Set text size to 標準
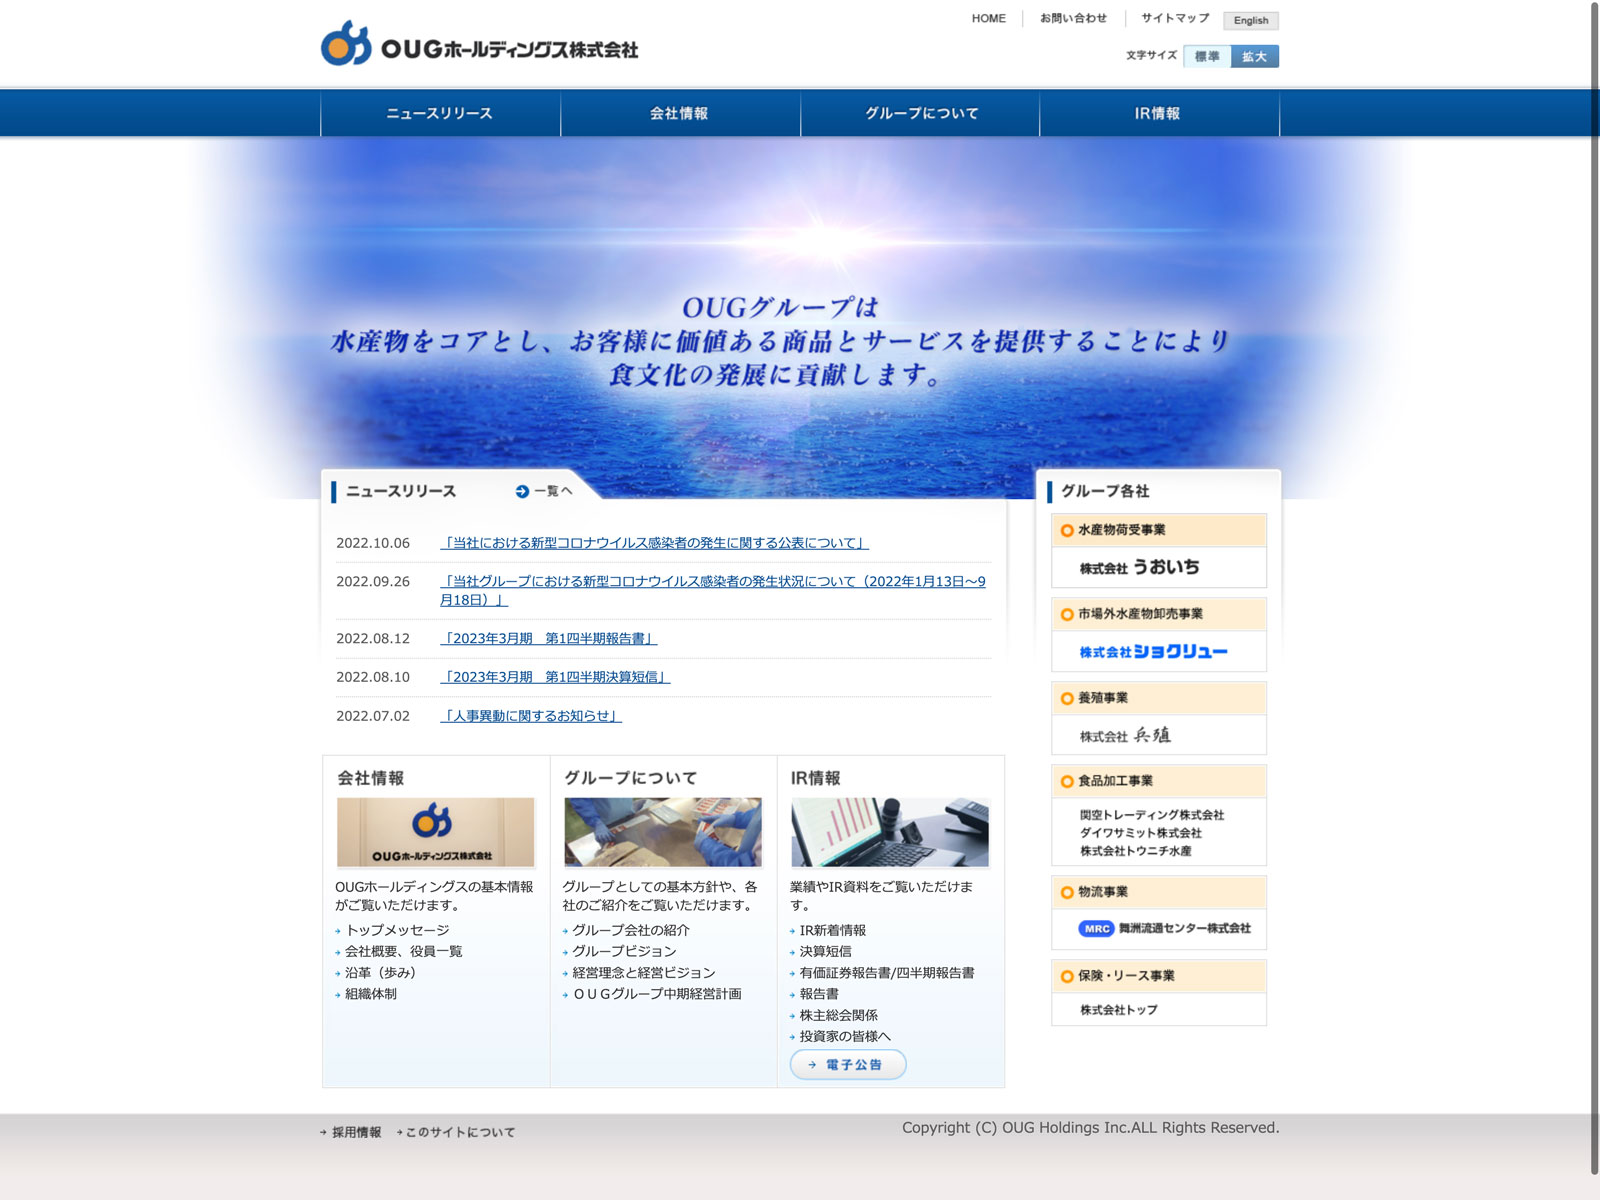 point(1207,56)
